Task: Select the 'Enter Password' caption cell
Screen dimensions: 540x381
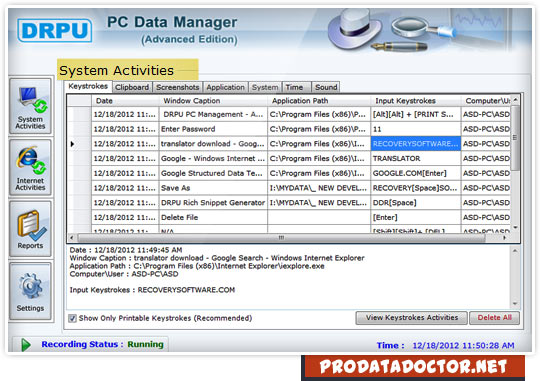Action: point(213,129)
